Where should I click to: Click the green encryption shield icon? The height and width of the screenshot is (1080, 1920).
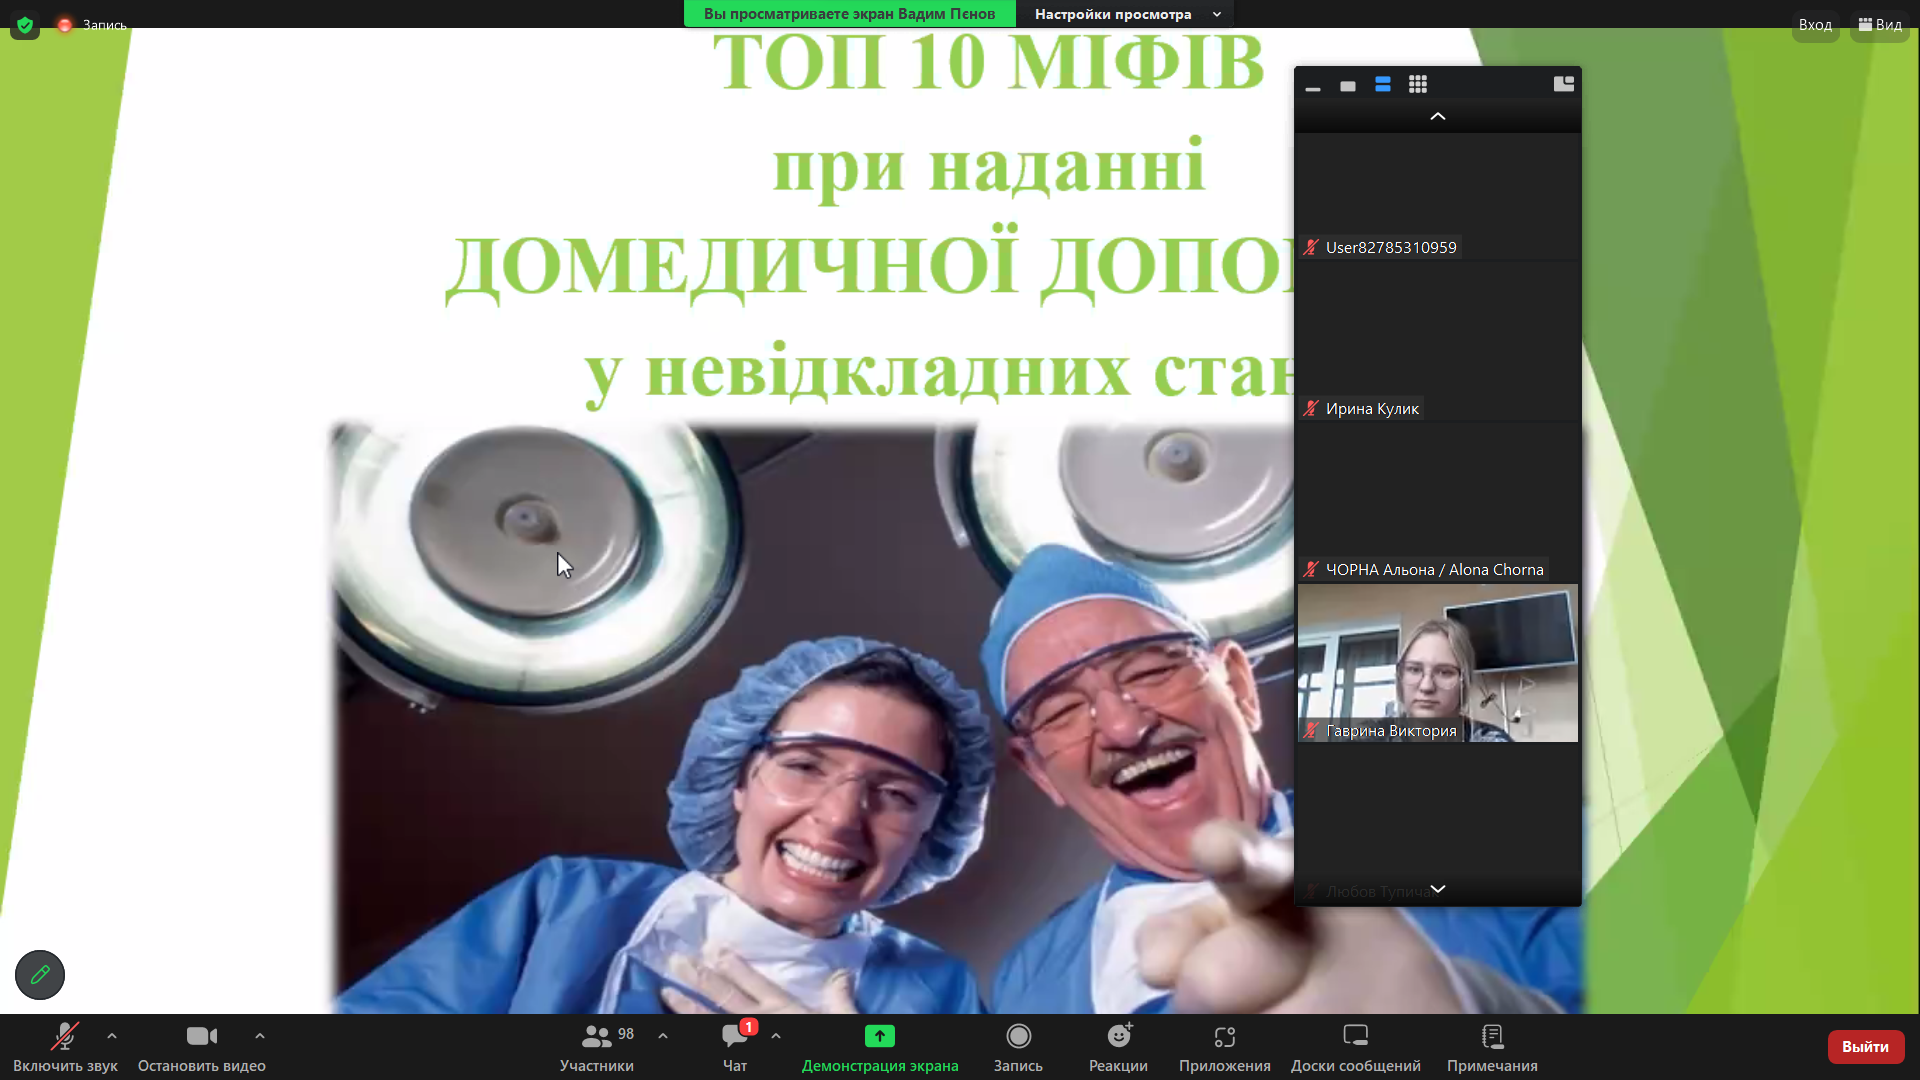(x=25, y=25)
